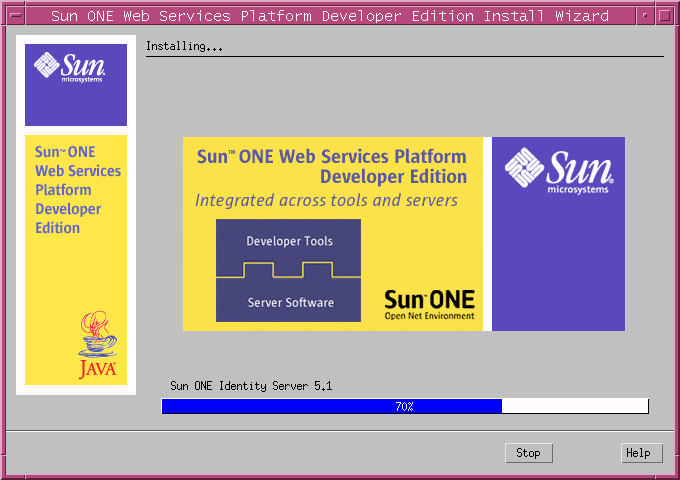
Task: Click the Sun ONE Open Net Environment logo
Action: point(429,305)
